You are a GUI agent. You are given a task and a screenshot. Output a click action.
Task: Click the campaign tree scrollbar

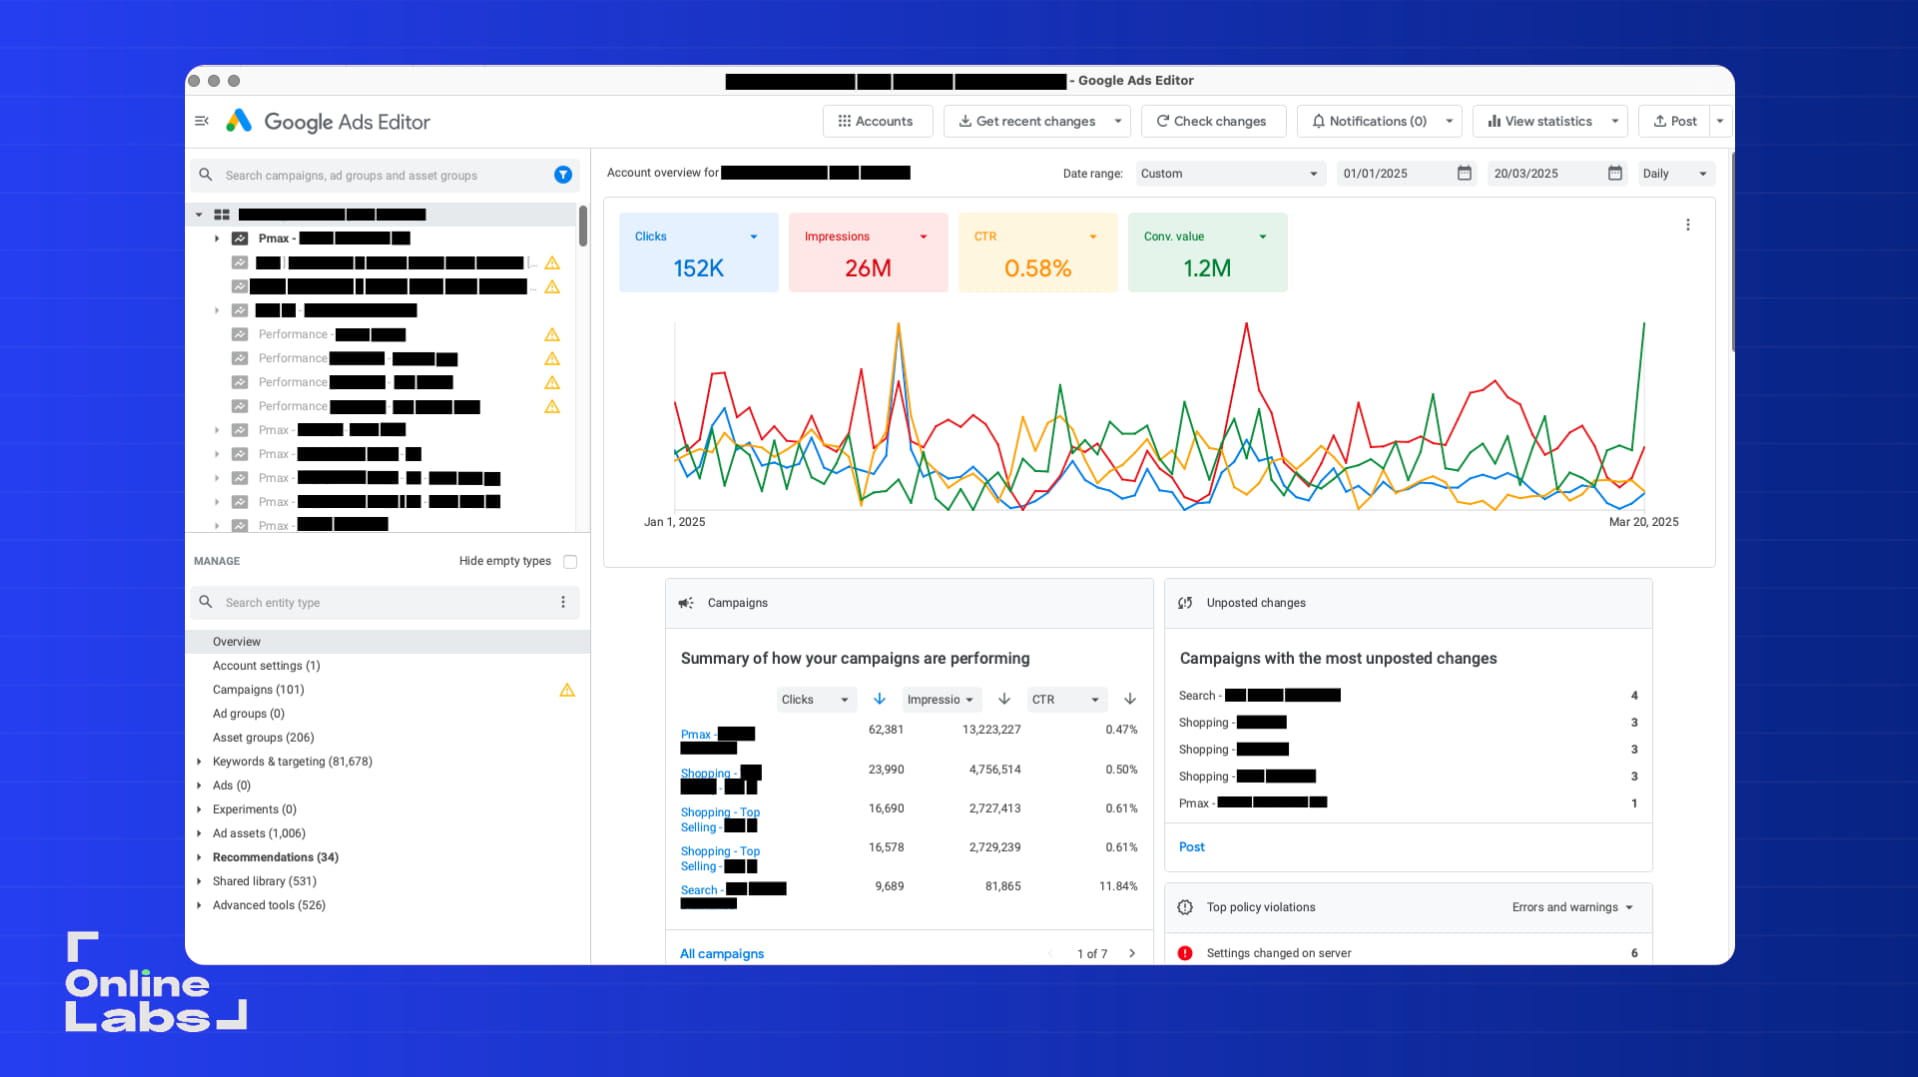click(x=583, y=226)
